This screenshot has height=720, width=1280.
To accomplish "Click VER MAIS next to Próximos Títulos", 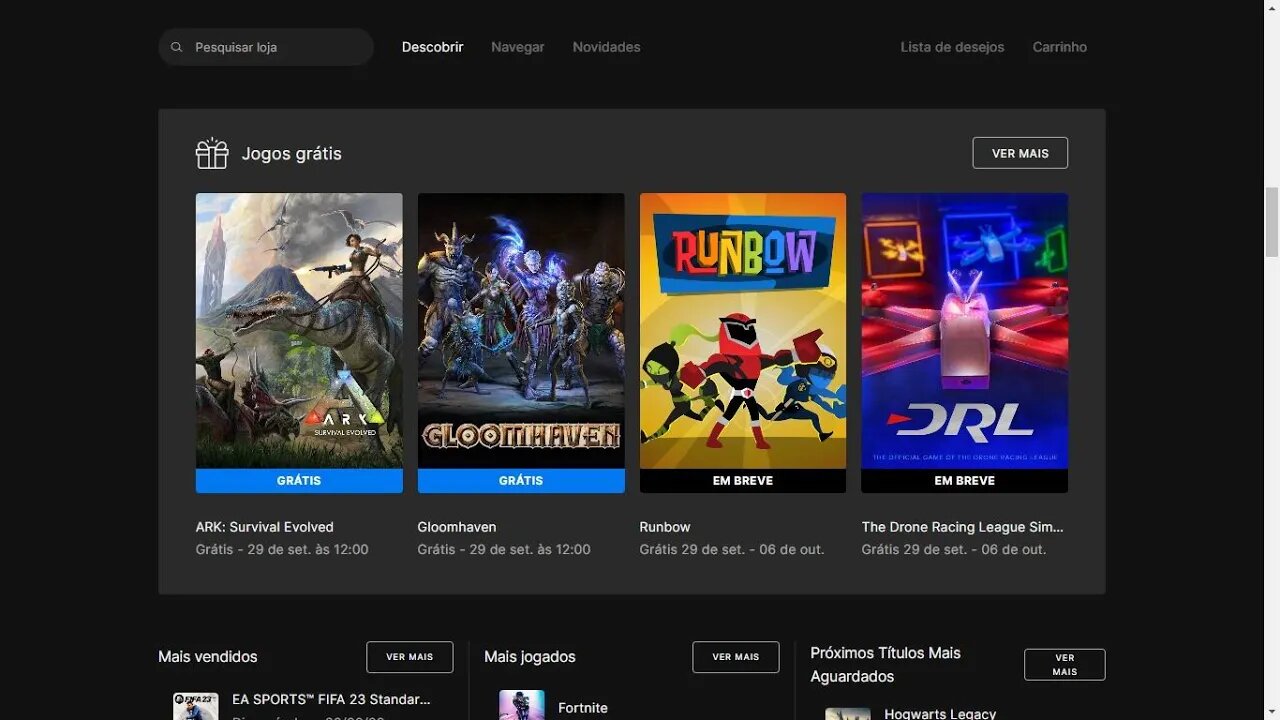I will (1065, 665).
